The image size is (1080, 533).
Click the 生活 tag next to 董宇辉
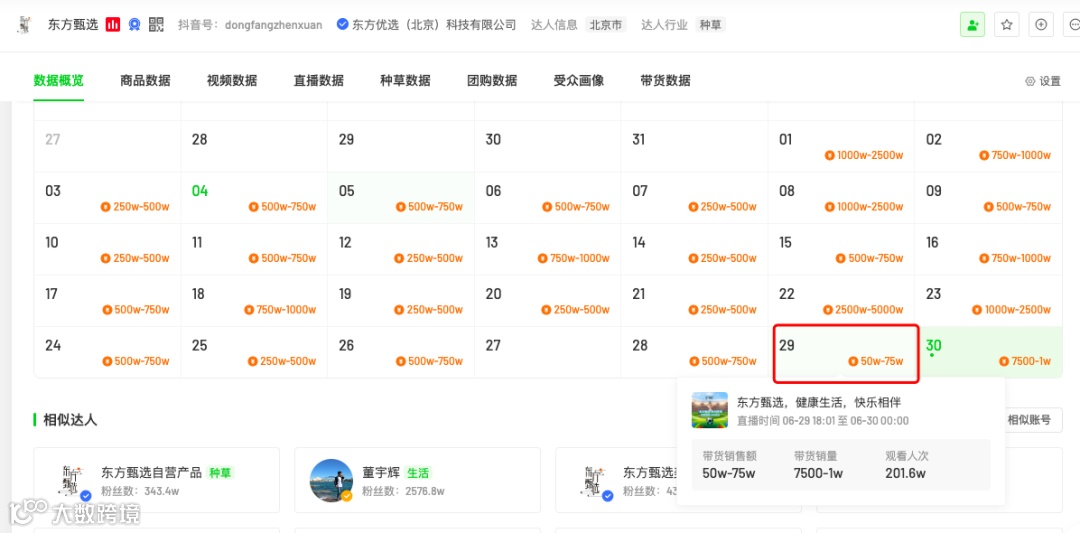coord(417,473)
